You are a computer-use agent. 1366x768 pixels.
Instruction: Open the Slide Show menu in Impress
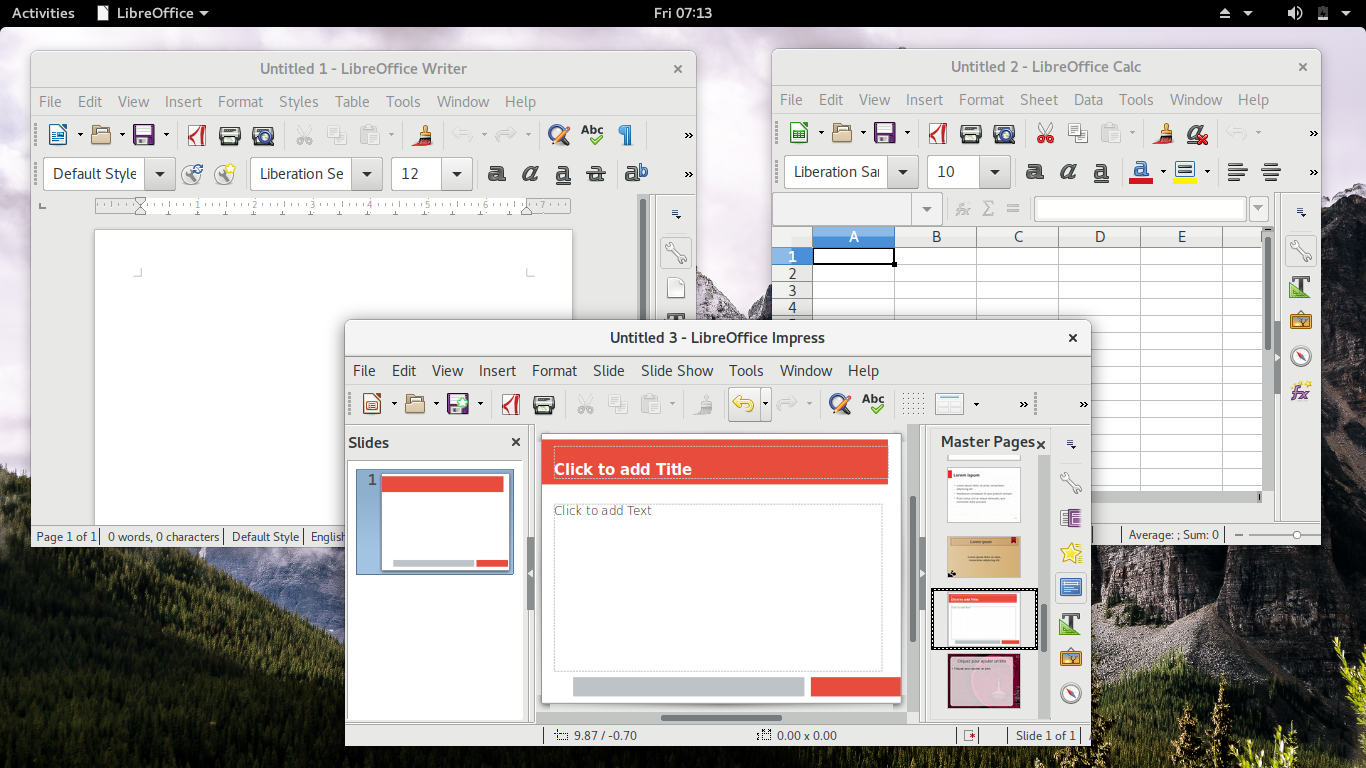click(676, 370)
